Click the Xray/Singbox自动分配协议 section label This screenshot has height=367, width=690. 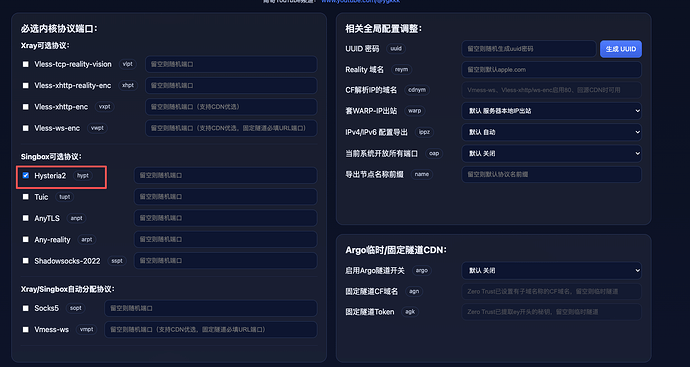coord(67,289)
